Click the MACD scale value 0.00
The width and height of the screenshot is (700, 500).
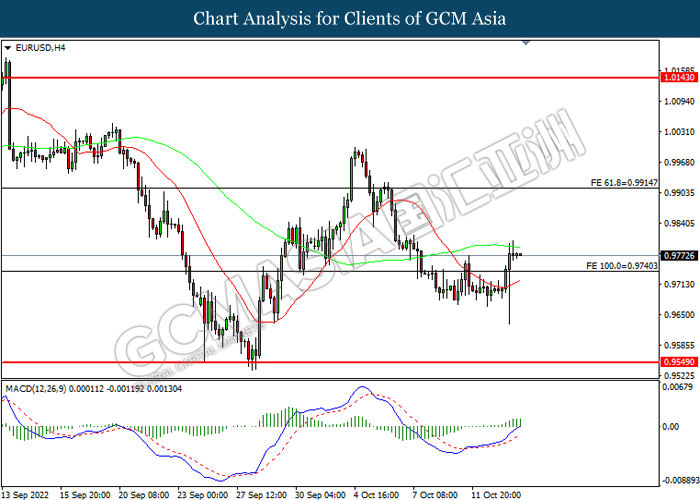tap(671, 427)
